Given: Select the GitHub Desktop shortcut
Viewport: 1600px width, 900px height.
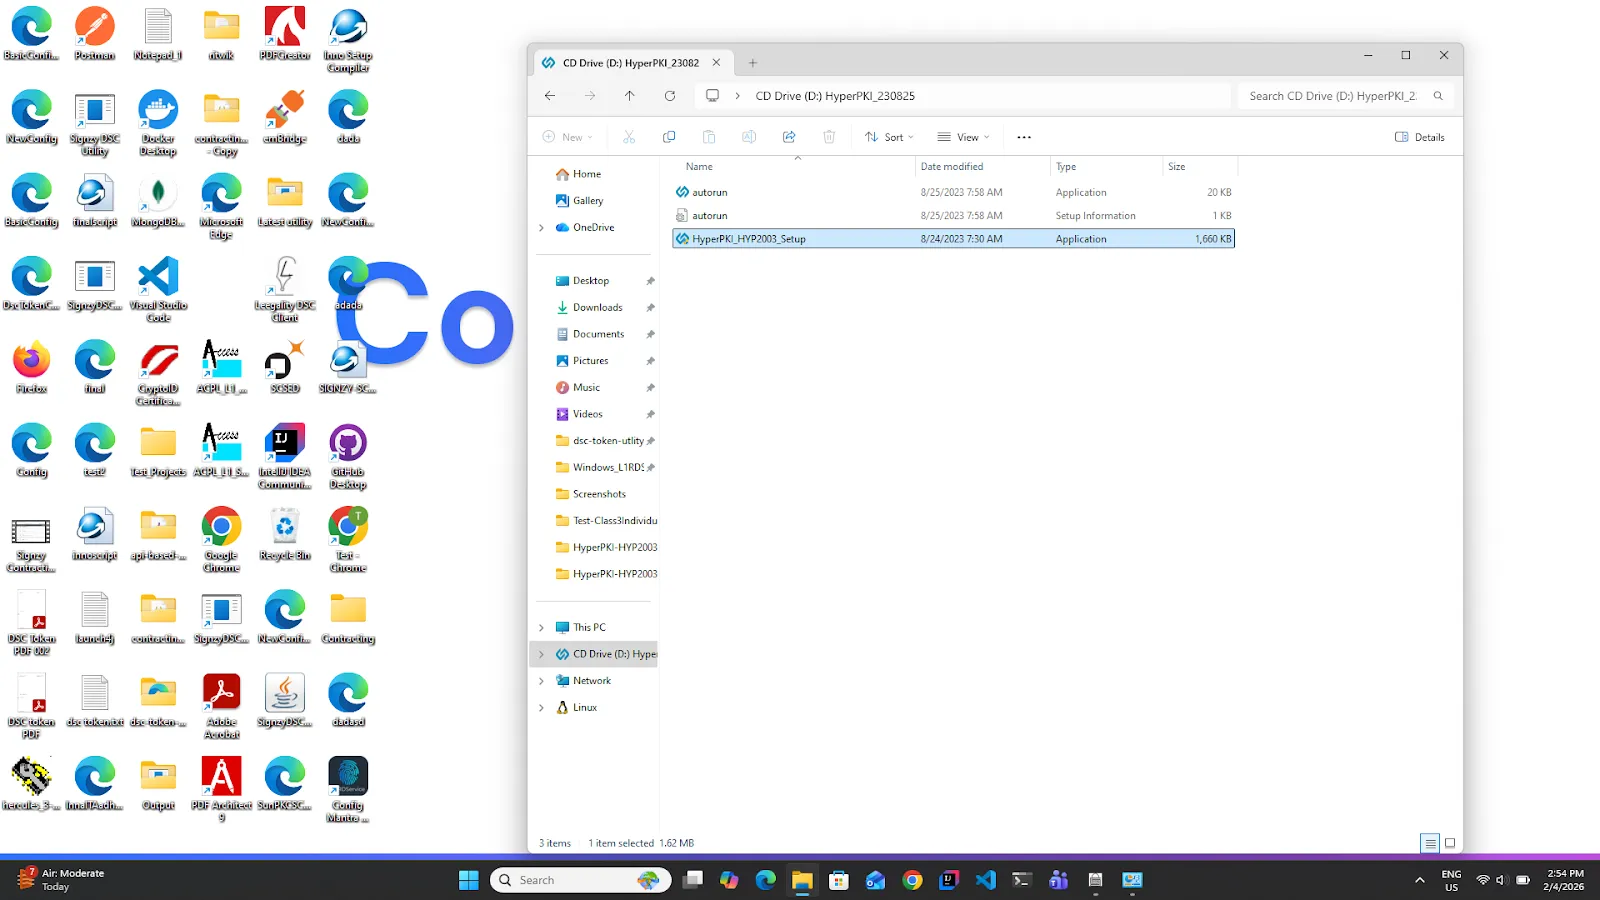Looking at the screenshot, I should click(x=348, y=456).
